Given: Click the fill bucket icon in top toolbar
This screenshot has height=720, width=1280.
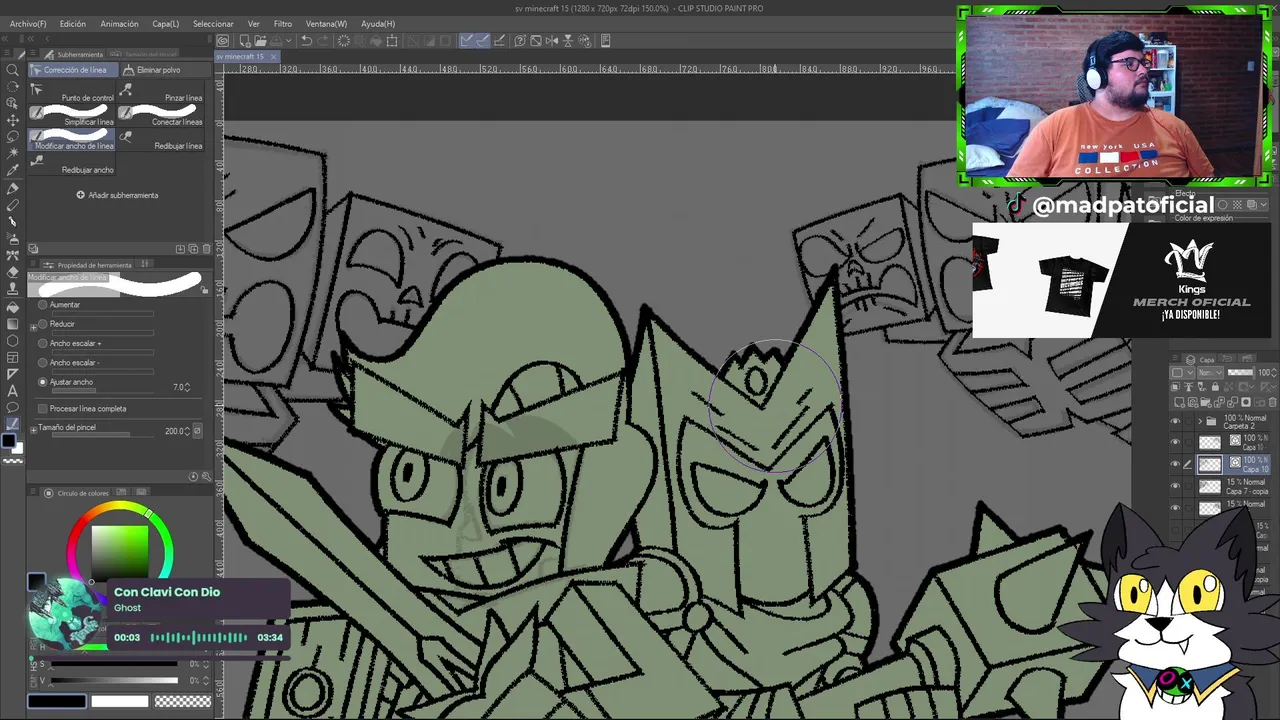Looking at the screenshot, I should (x=375, y=41).
